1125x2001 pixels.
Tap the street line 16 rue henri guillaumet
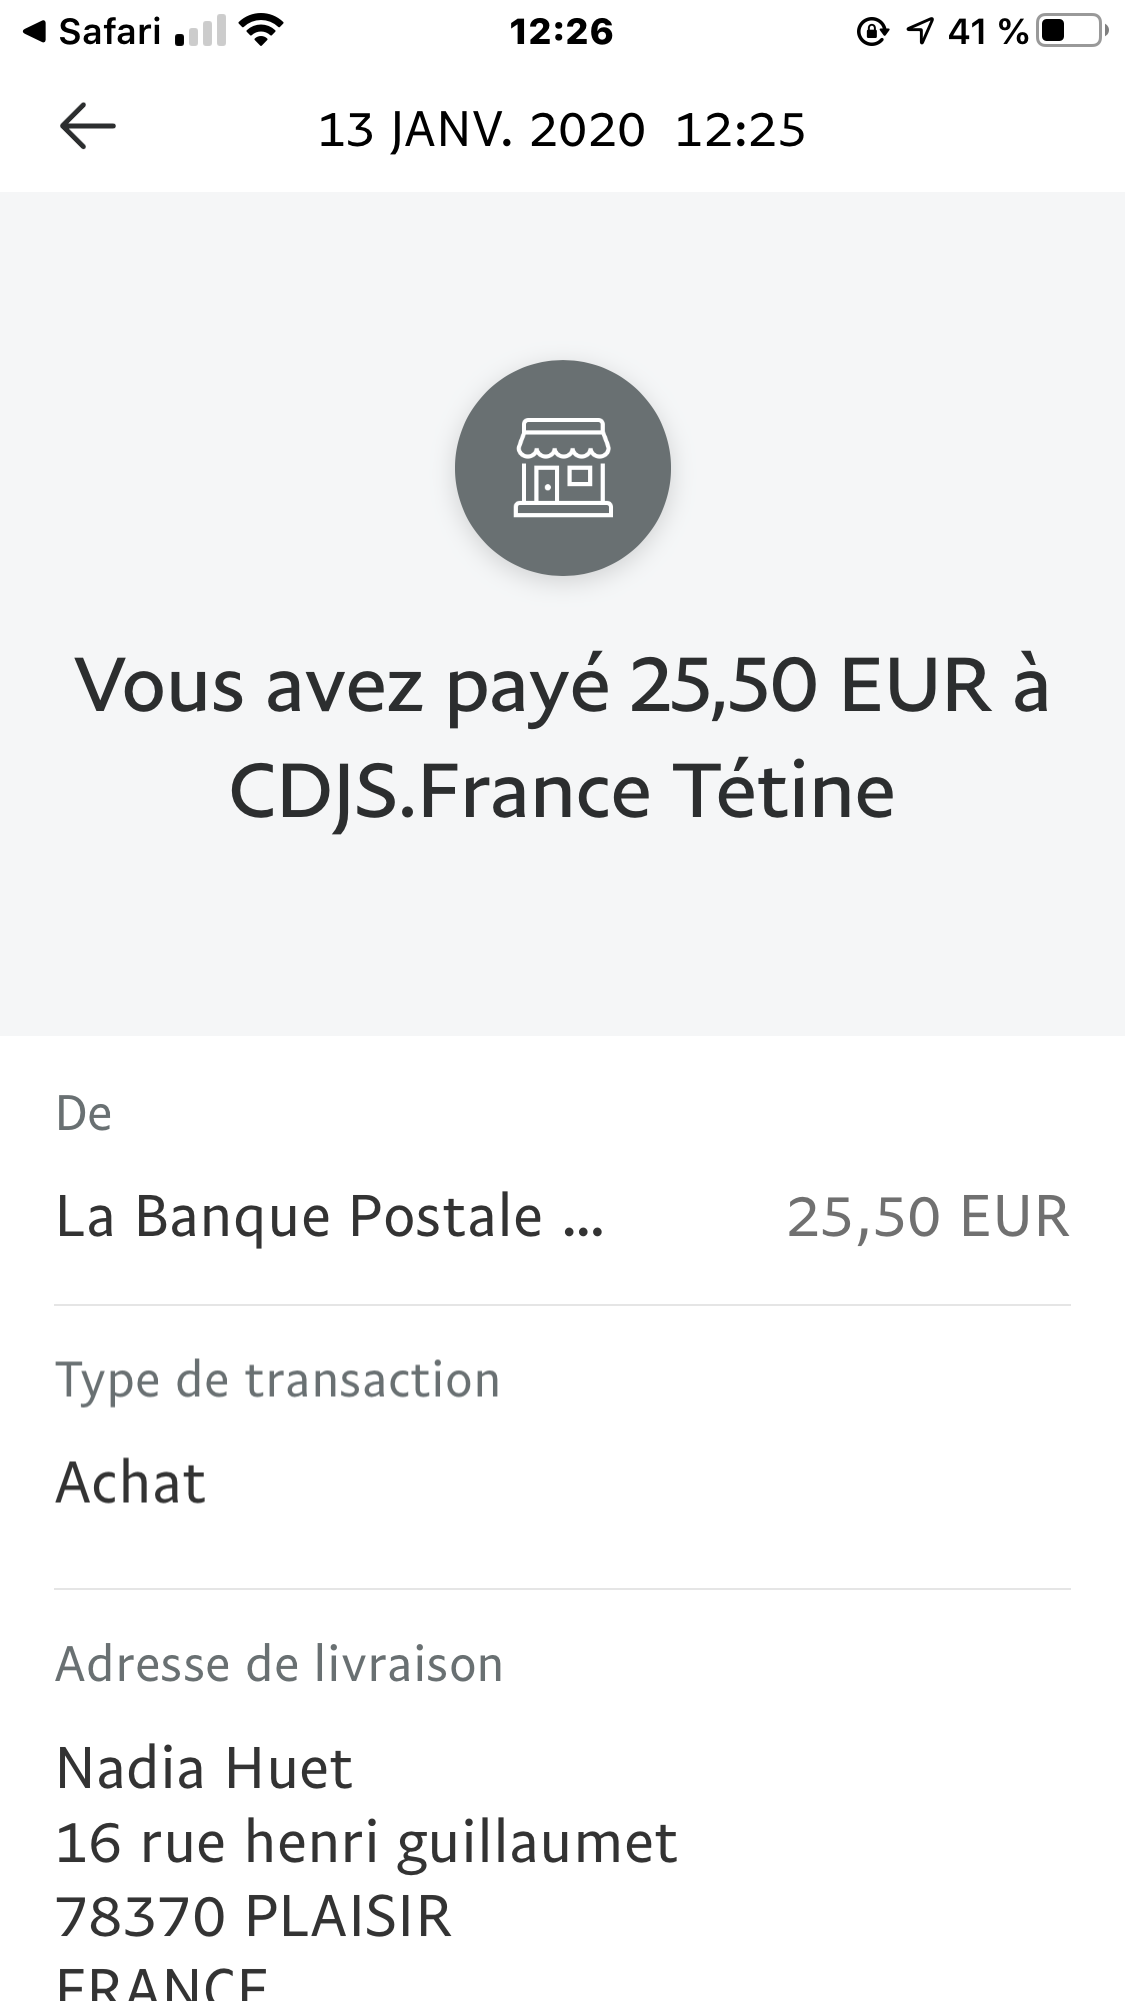pyautogui.click(x=366, y=1842)
